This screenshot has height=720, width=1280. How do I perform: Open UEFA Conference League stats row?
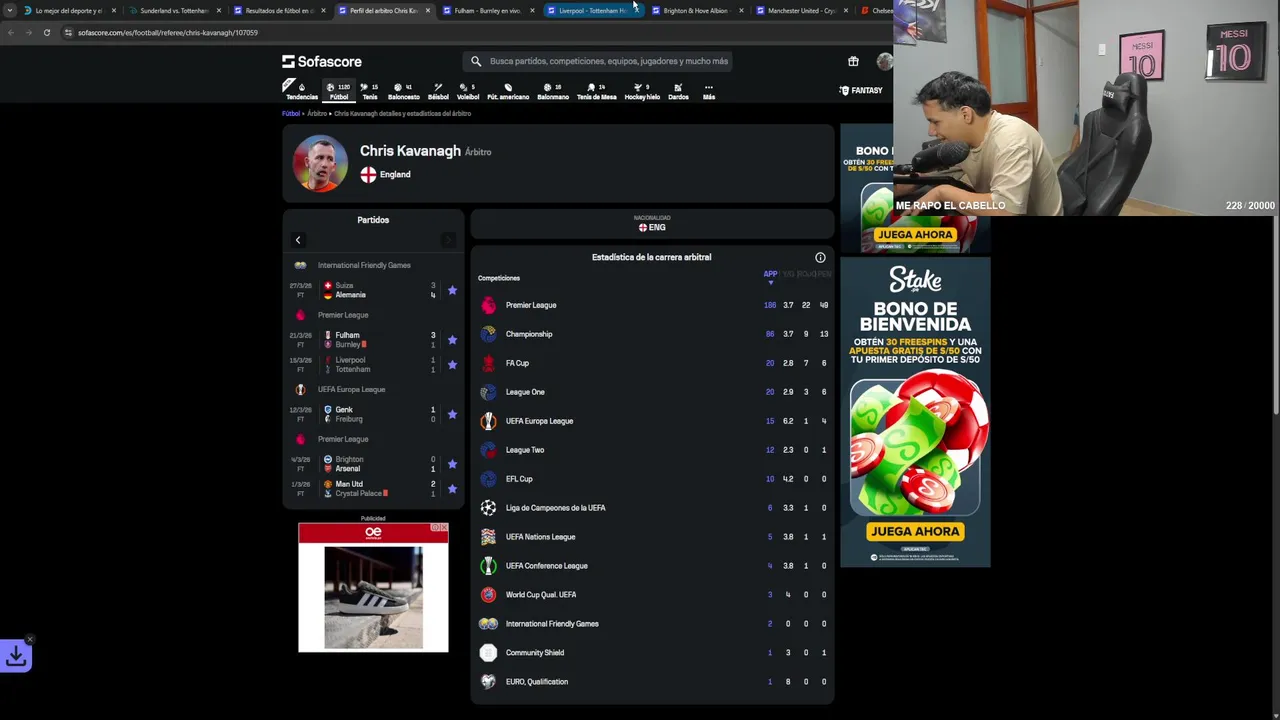(x=652, y=566)
